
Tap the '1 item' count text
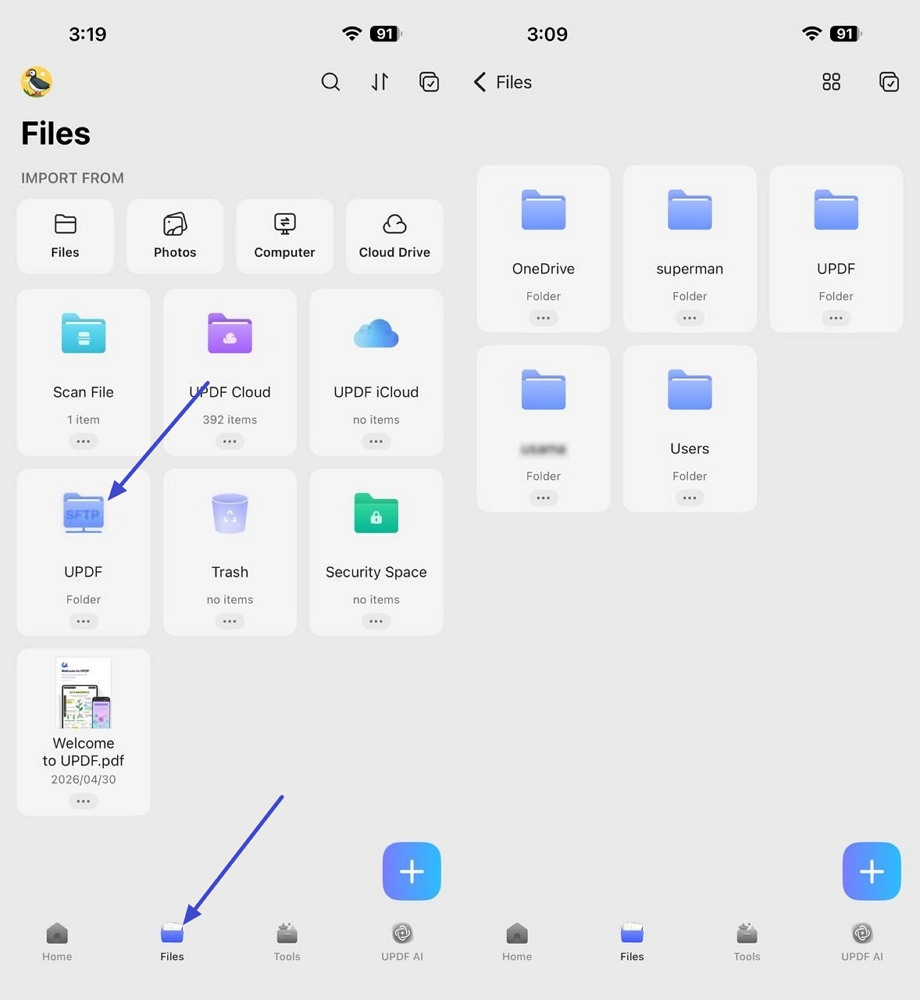[84, 420]
